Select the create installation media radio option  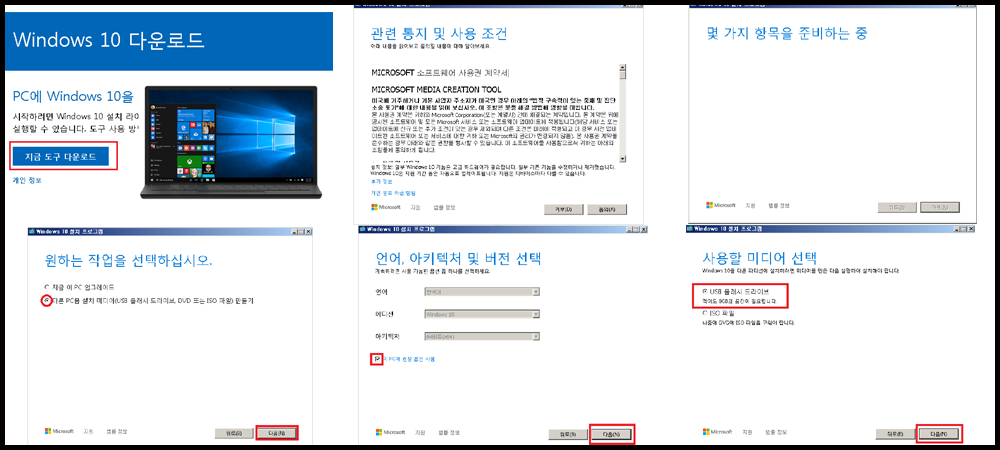(46, 300)
